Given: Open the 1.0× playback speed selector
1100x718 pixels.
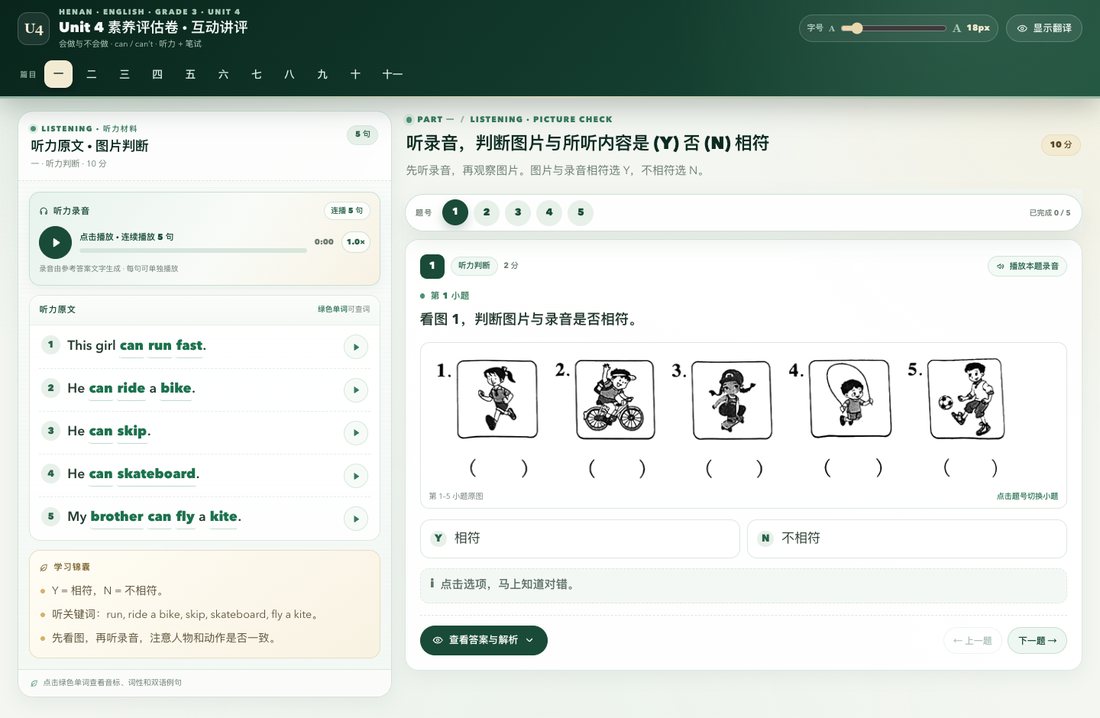Looking at the screenshot, I should pos(356,241).
